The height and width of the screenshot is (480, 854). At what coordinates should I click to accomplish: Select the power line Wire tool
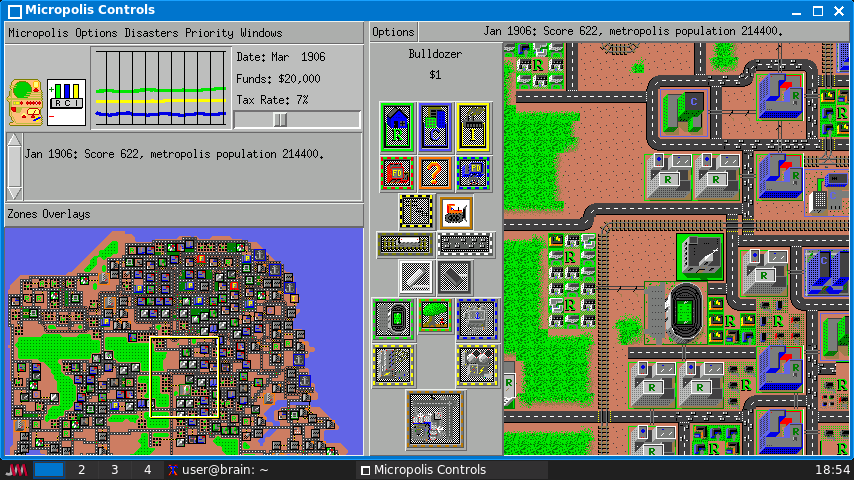coord(416,211)
